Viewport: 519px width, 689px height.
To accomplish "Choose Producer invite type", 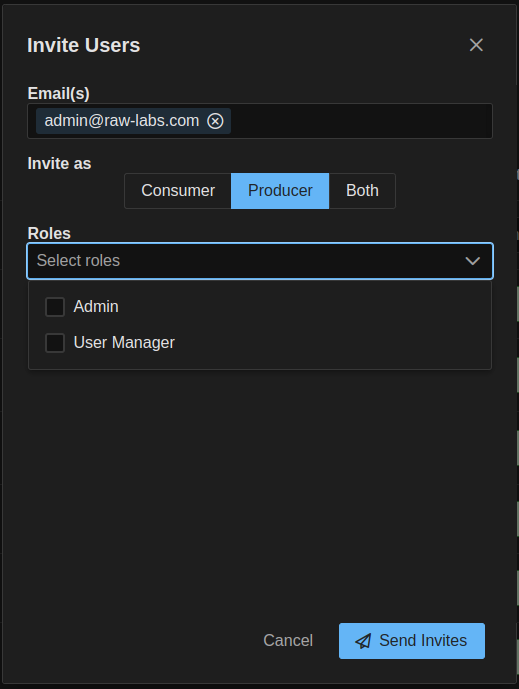I will pos(280,191).
